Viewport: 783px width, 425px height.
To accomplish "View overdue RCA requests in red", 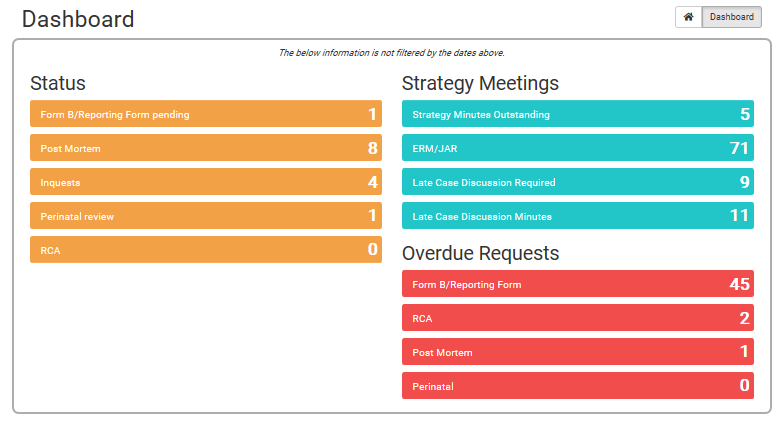I will (x=577, y=318).
